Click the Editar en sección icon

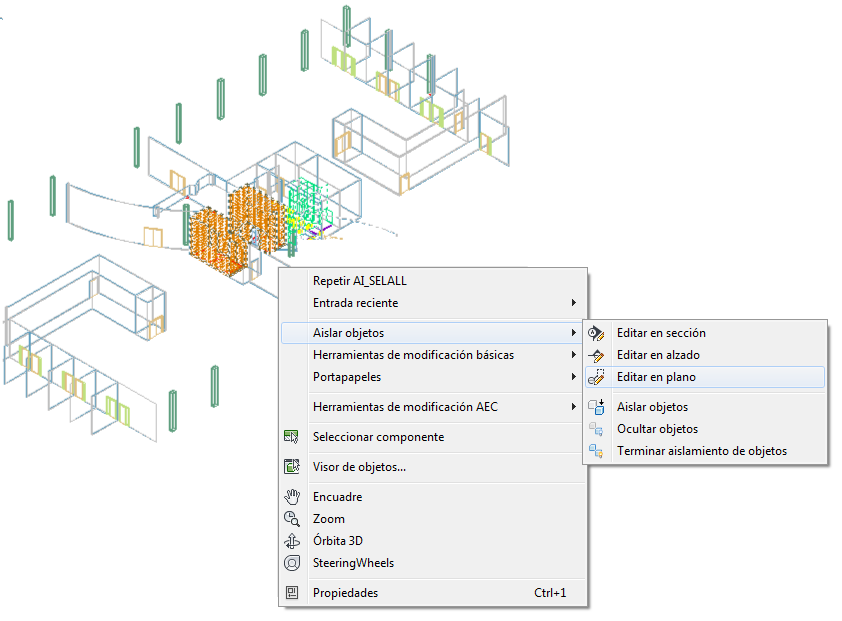pos(596,333)
